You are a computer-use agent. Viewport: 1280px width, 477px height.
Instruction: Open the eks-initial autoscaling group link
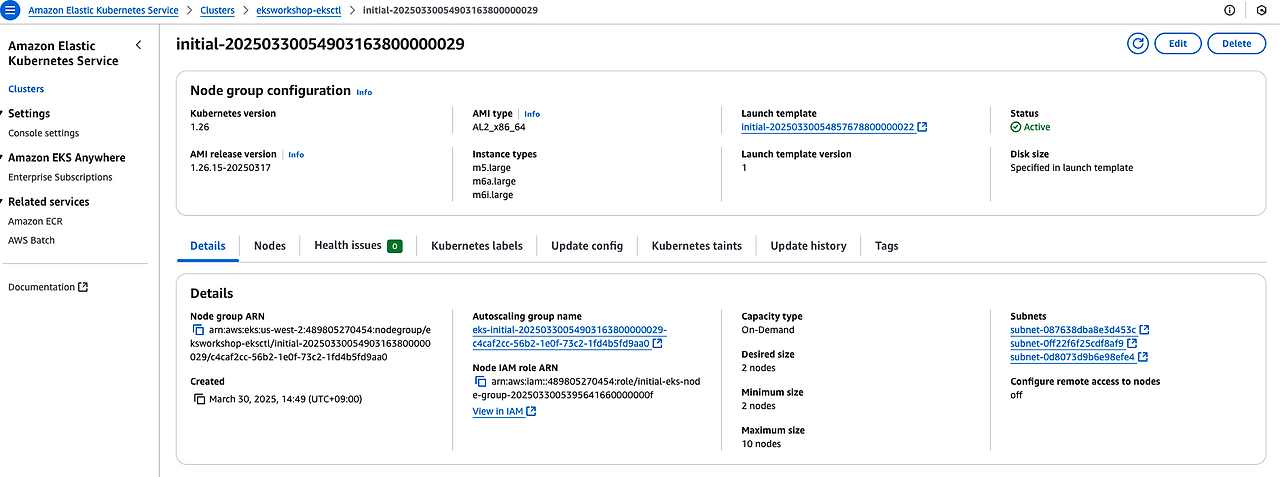click(x=570, y=336)
